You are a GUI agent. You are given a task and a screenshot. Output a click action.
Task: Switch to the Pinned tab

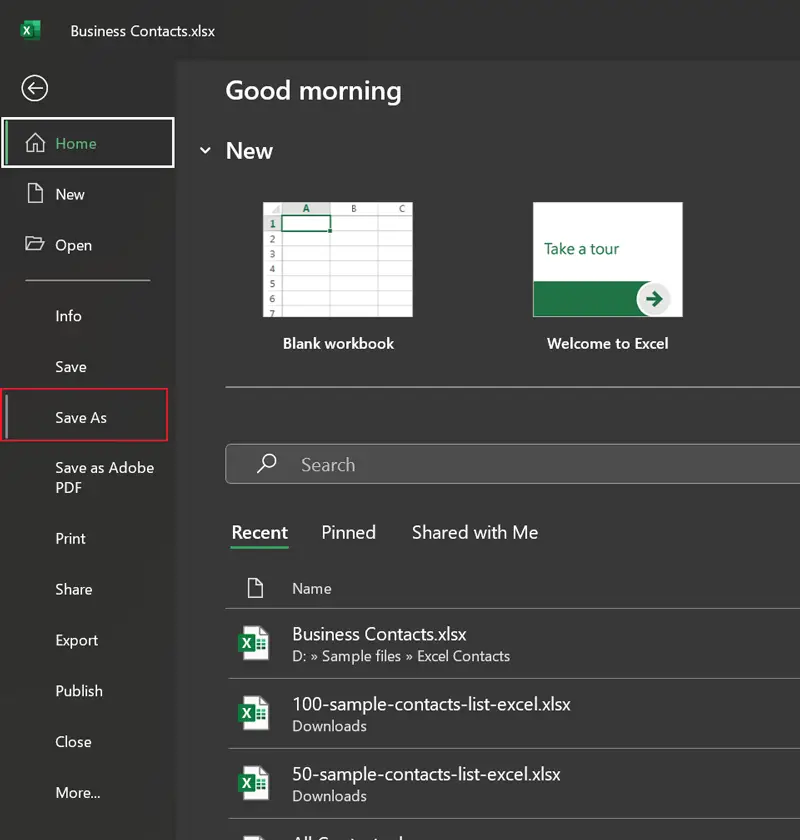tap(348, 533)
